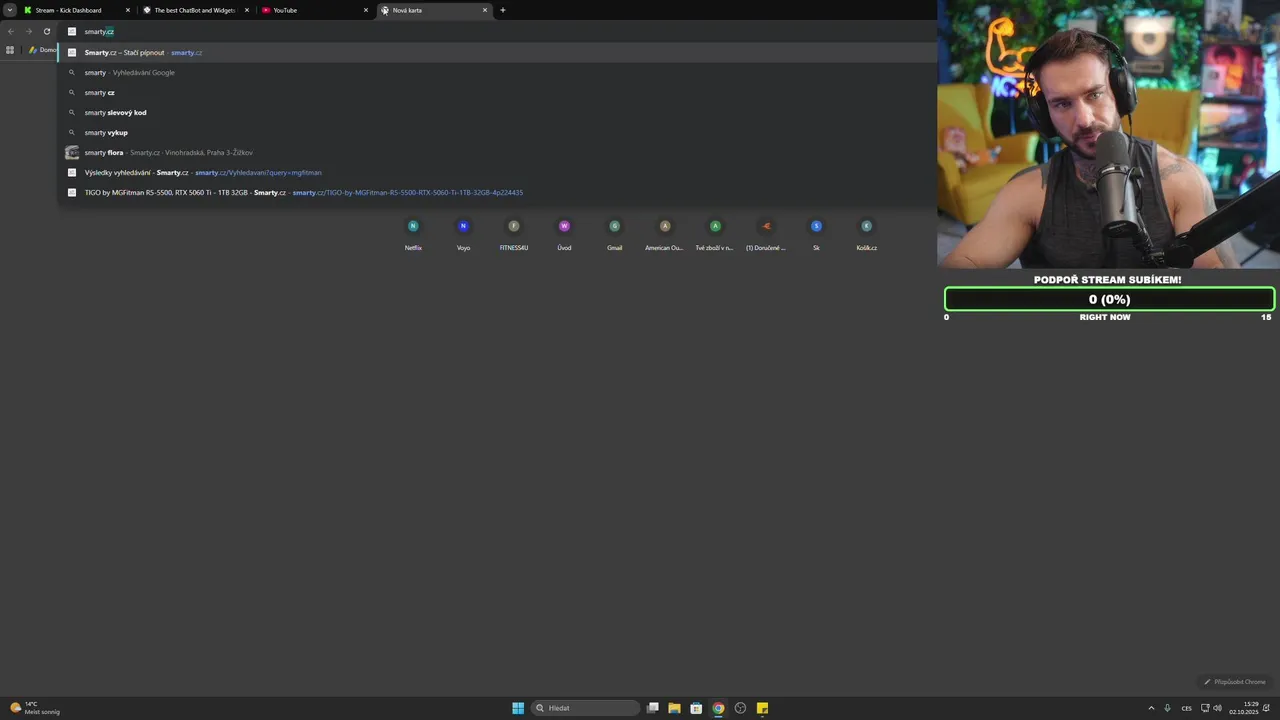Open a new tab with plus button

tap(503, 10)
